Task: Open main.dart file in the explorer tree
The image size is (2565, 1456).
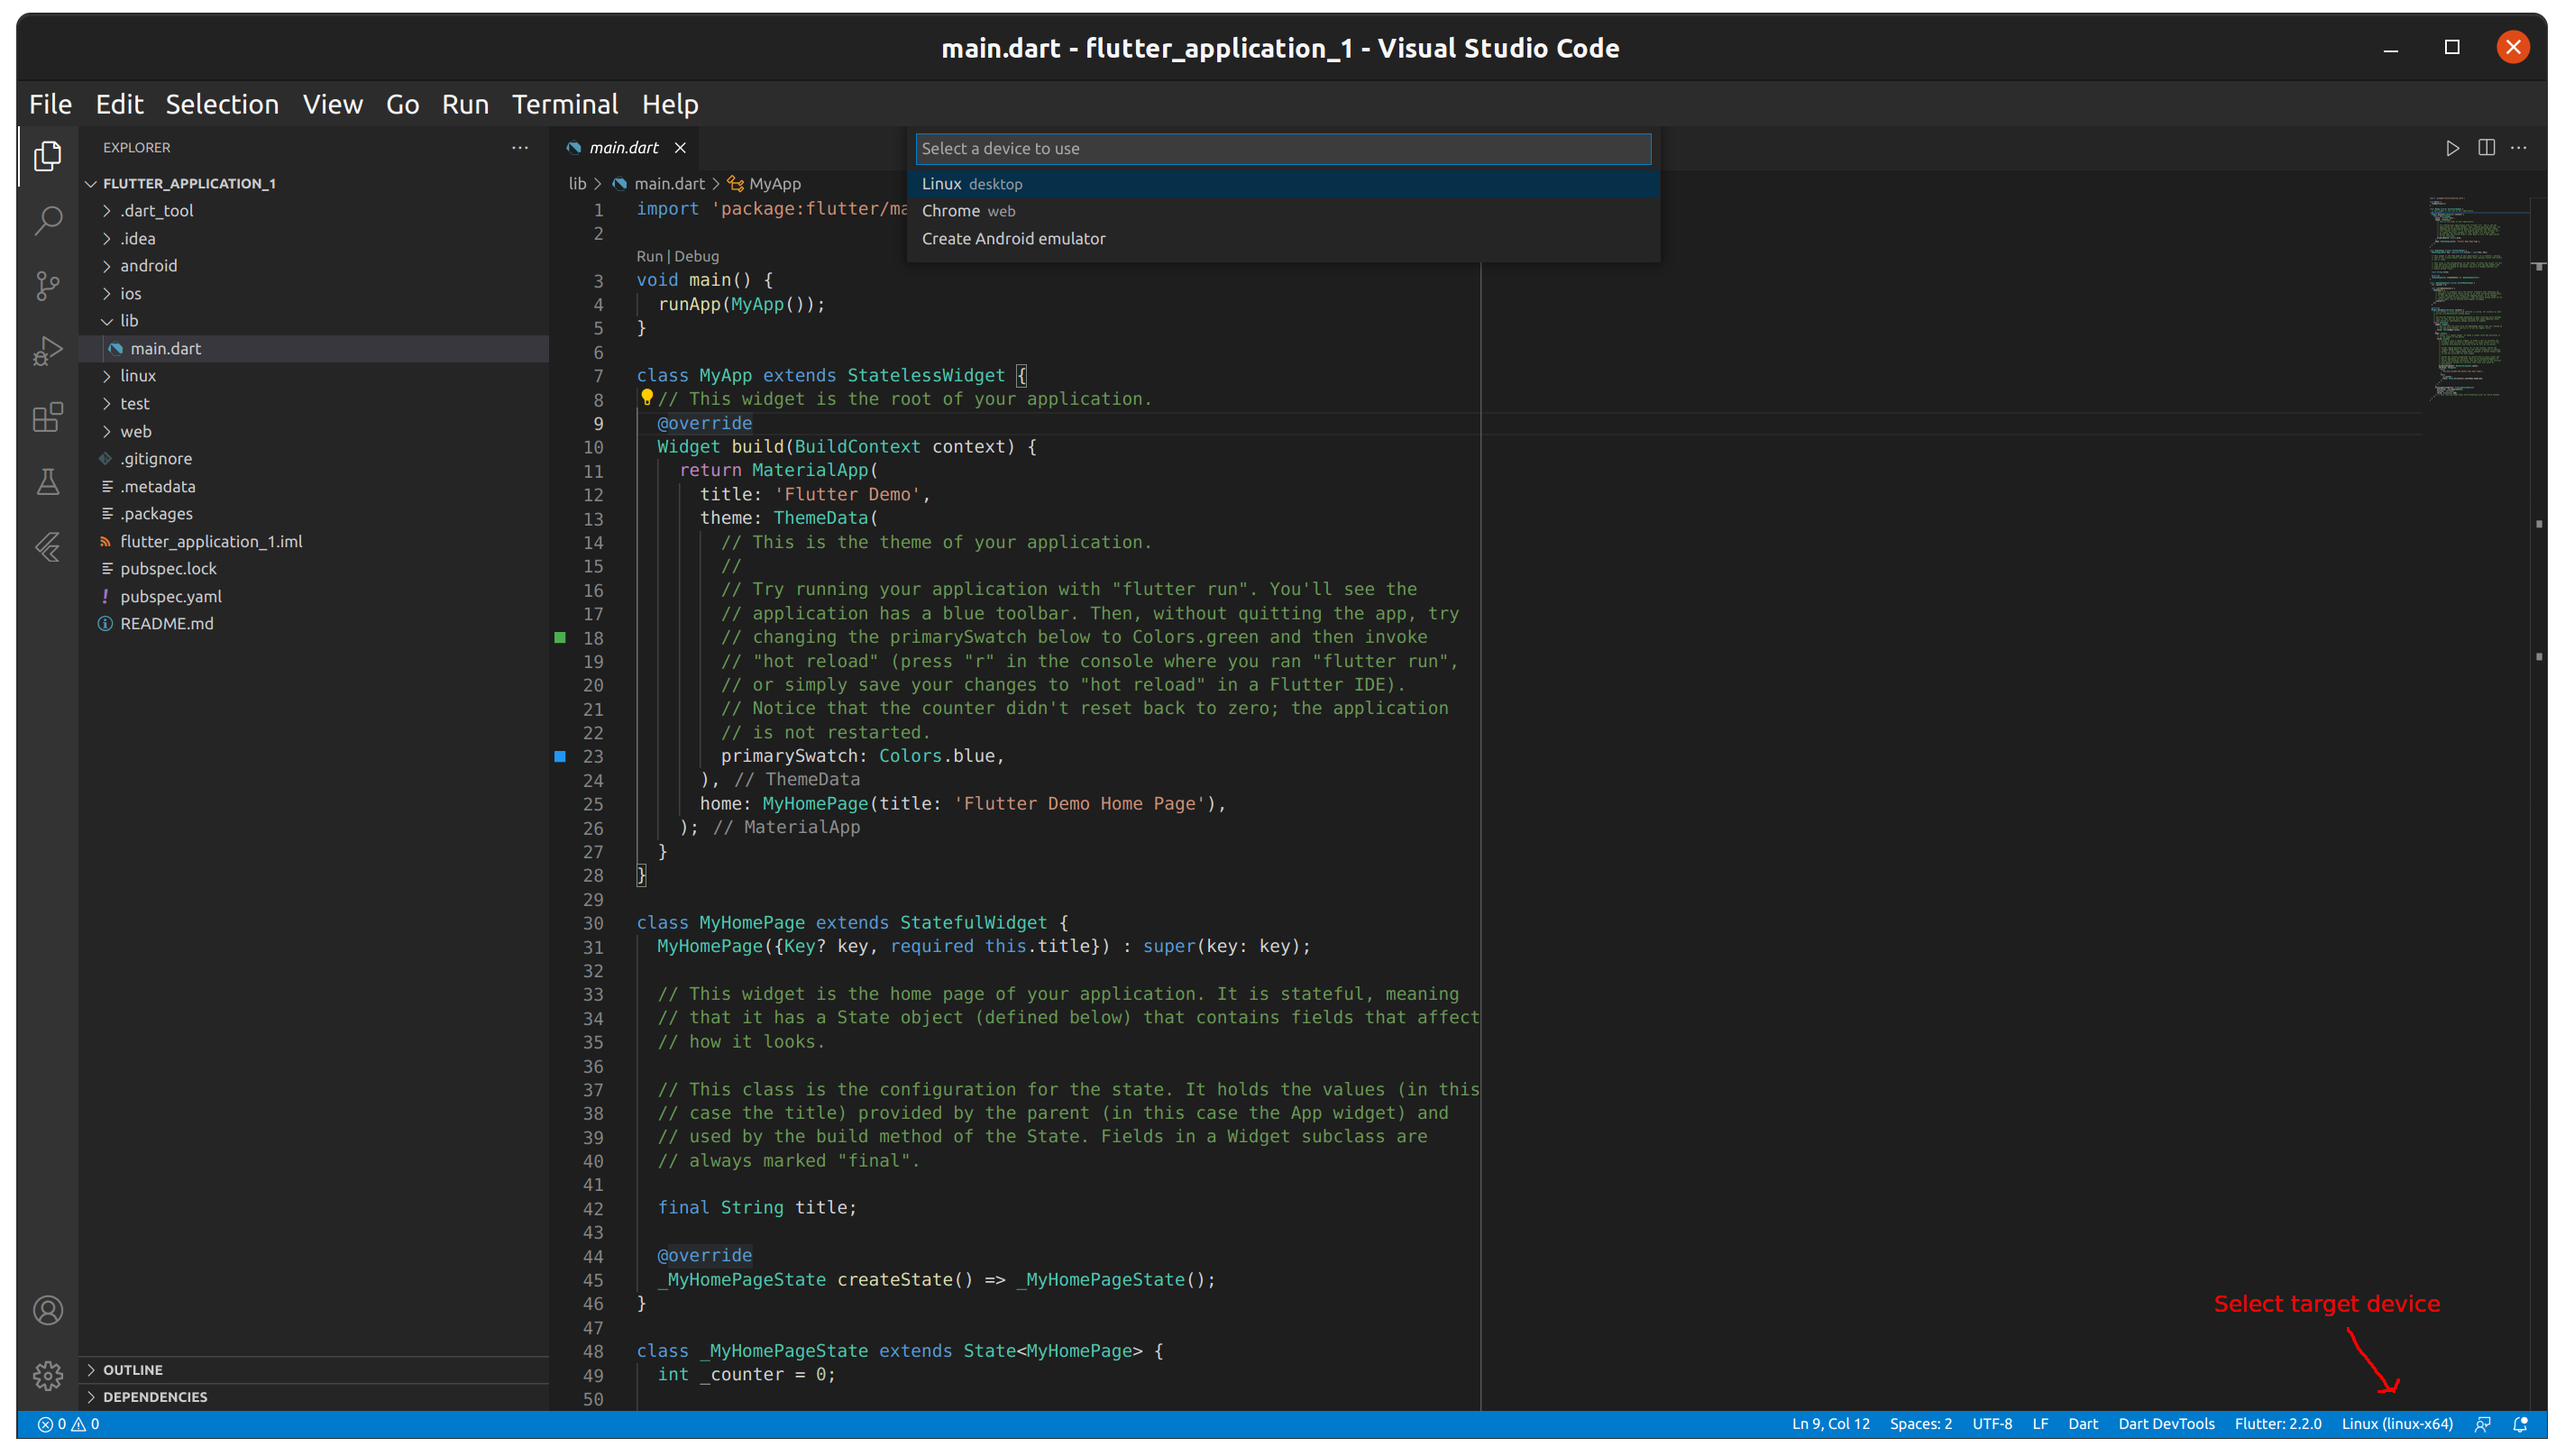Action: (314, 349)
